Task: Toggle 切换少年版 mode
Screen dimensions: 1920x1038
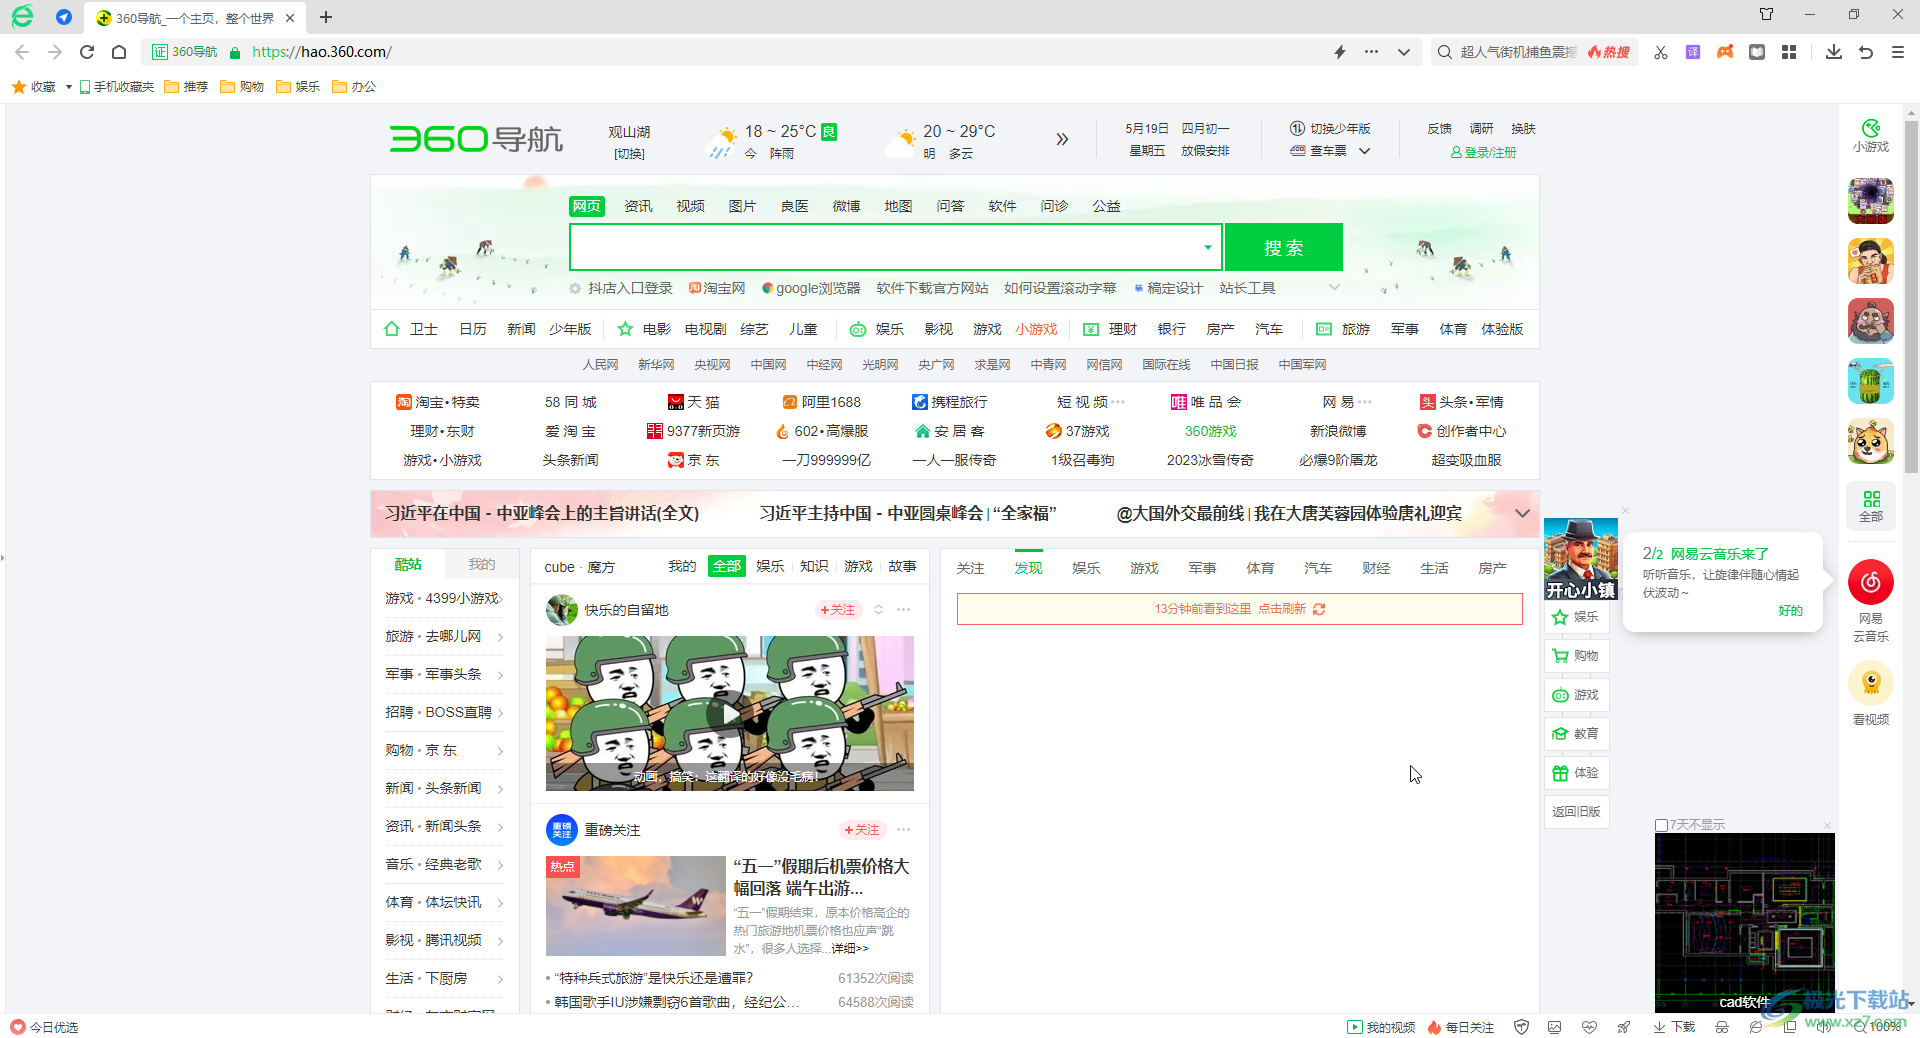Action: [x=1330, y=129]
